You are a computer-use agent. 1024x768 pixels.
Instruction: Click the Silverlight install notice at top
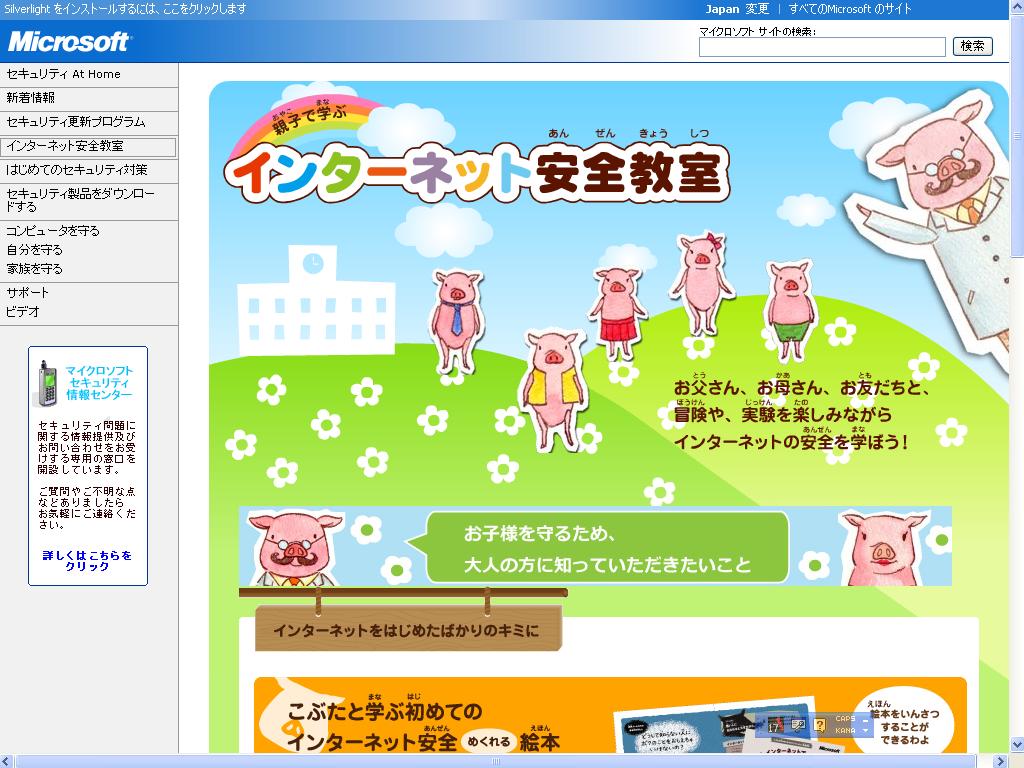125,8
